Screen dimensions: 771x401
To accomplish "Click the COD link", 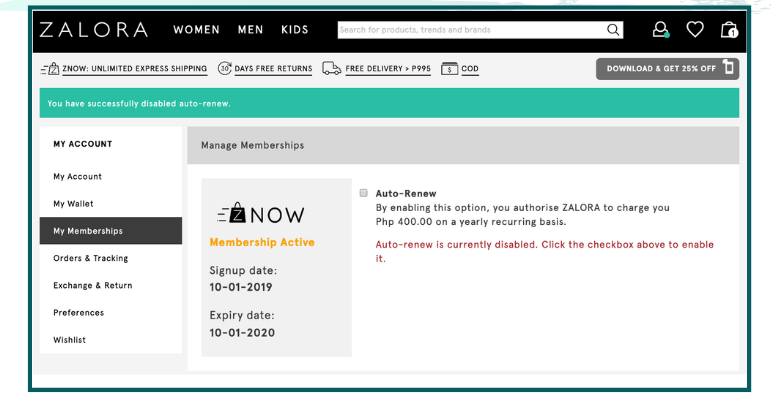I will 470,69.
